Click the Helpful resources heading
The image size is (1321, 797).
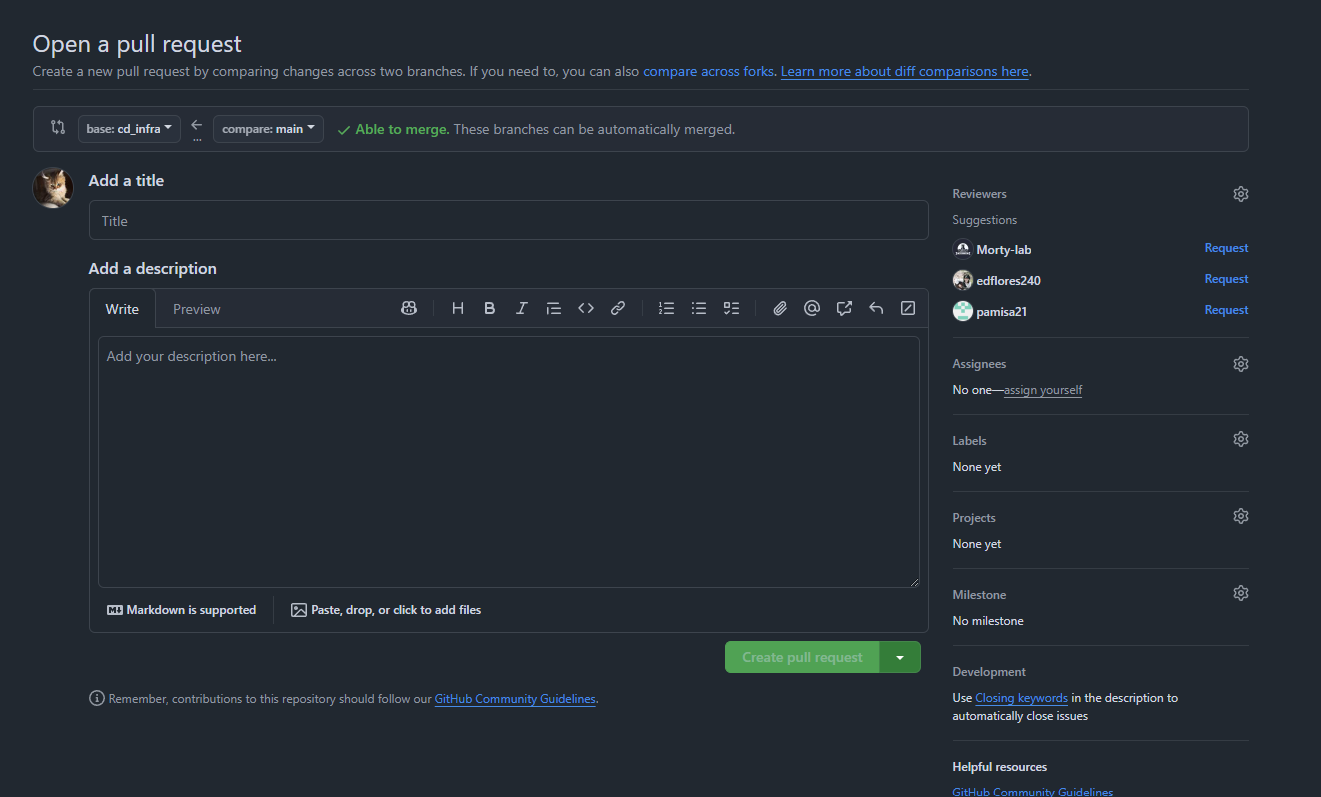point(999,767)
